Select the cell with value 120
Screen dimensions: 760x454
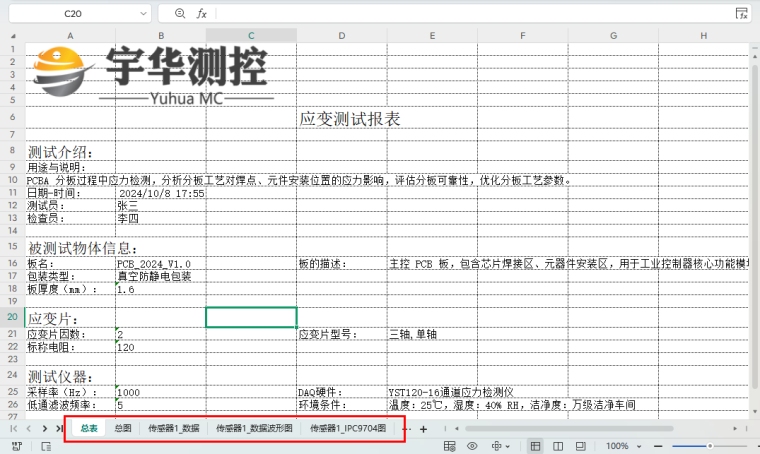(x=161, y=347)
